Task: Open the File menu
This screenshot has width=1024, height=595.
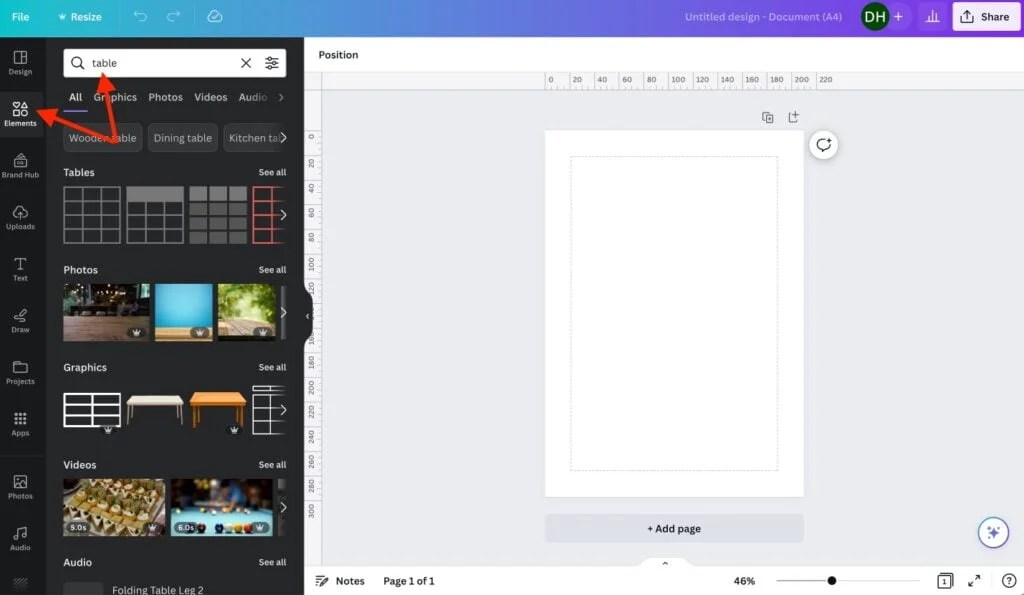Action: coord(20,16)
